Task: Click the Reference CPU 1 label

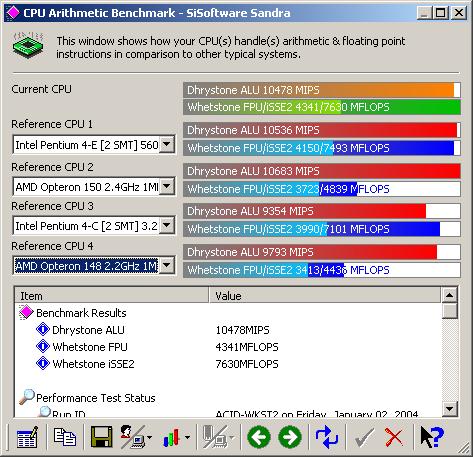Action: click(x=52, y=124)
